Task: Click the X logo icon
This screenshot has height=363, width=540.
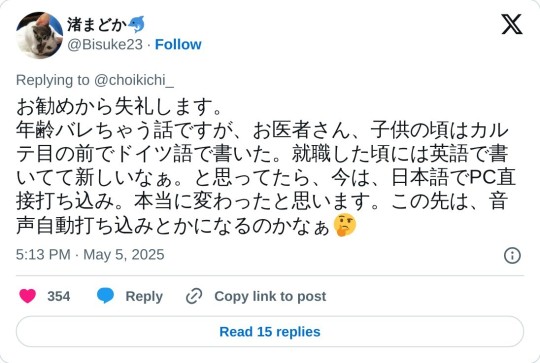Action: click(512, 24)
